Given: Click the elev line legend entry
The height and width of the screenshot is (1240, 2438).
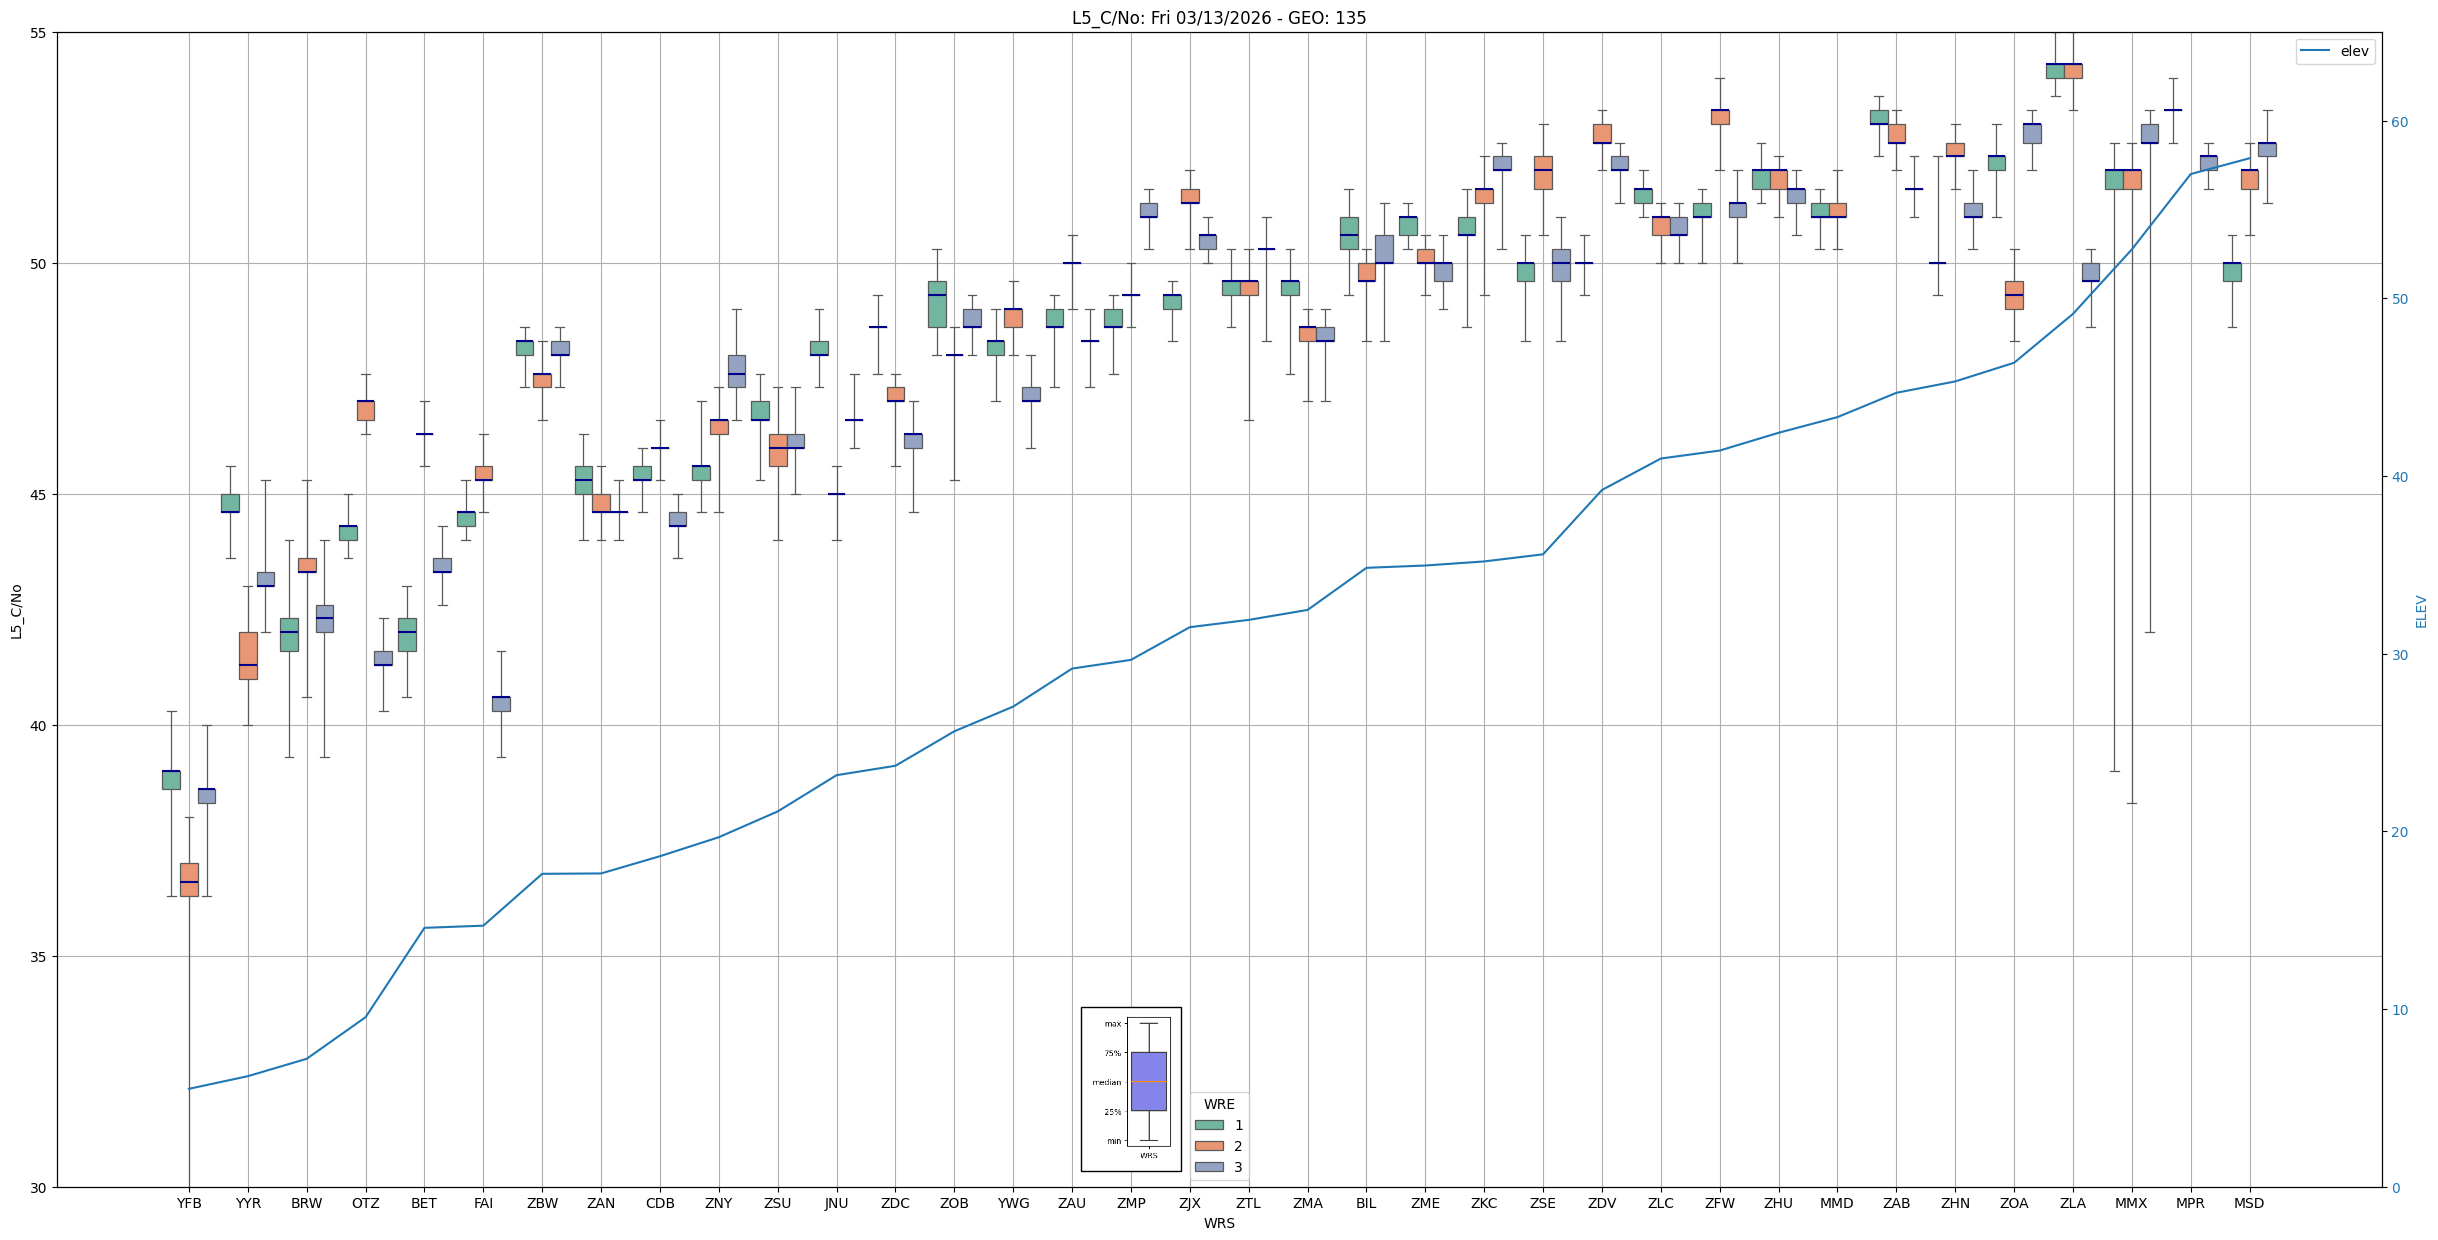Looking at the screenshot, I should [x=2334, y=51].
